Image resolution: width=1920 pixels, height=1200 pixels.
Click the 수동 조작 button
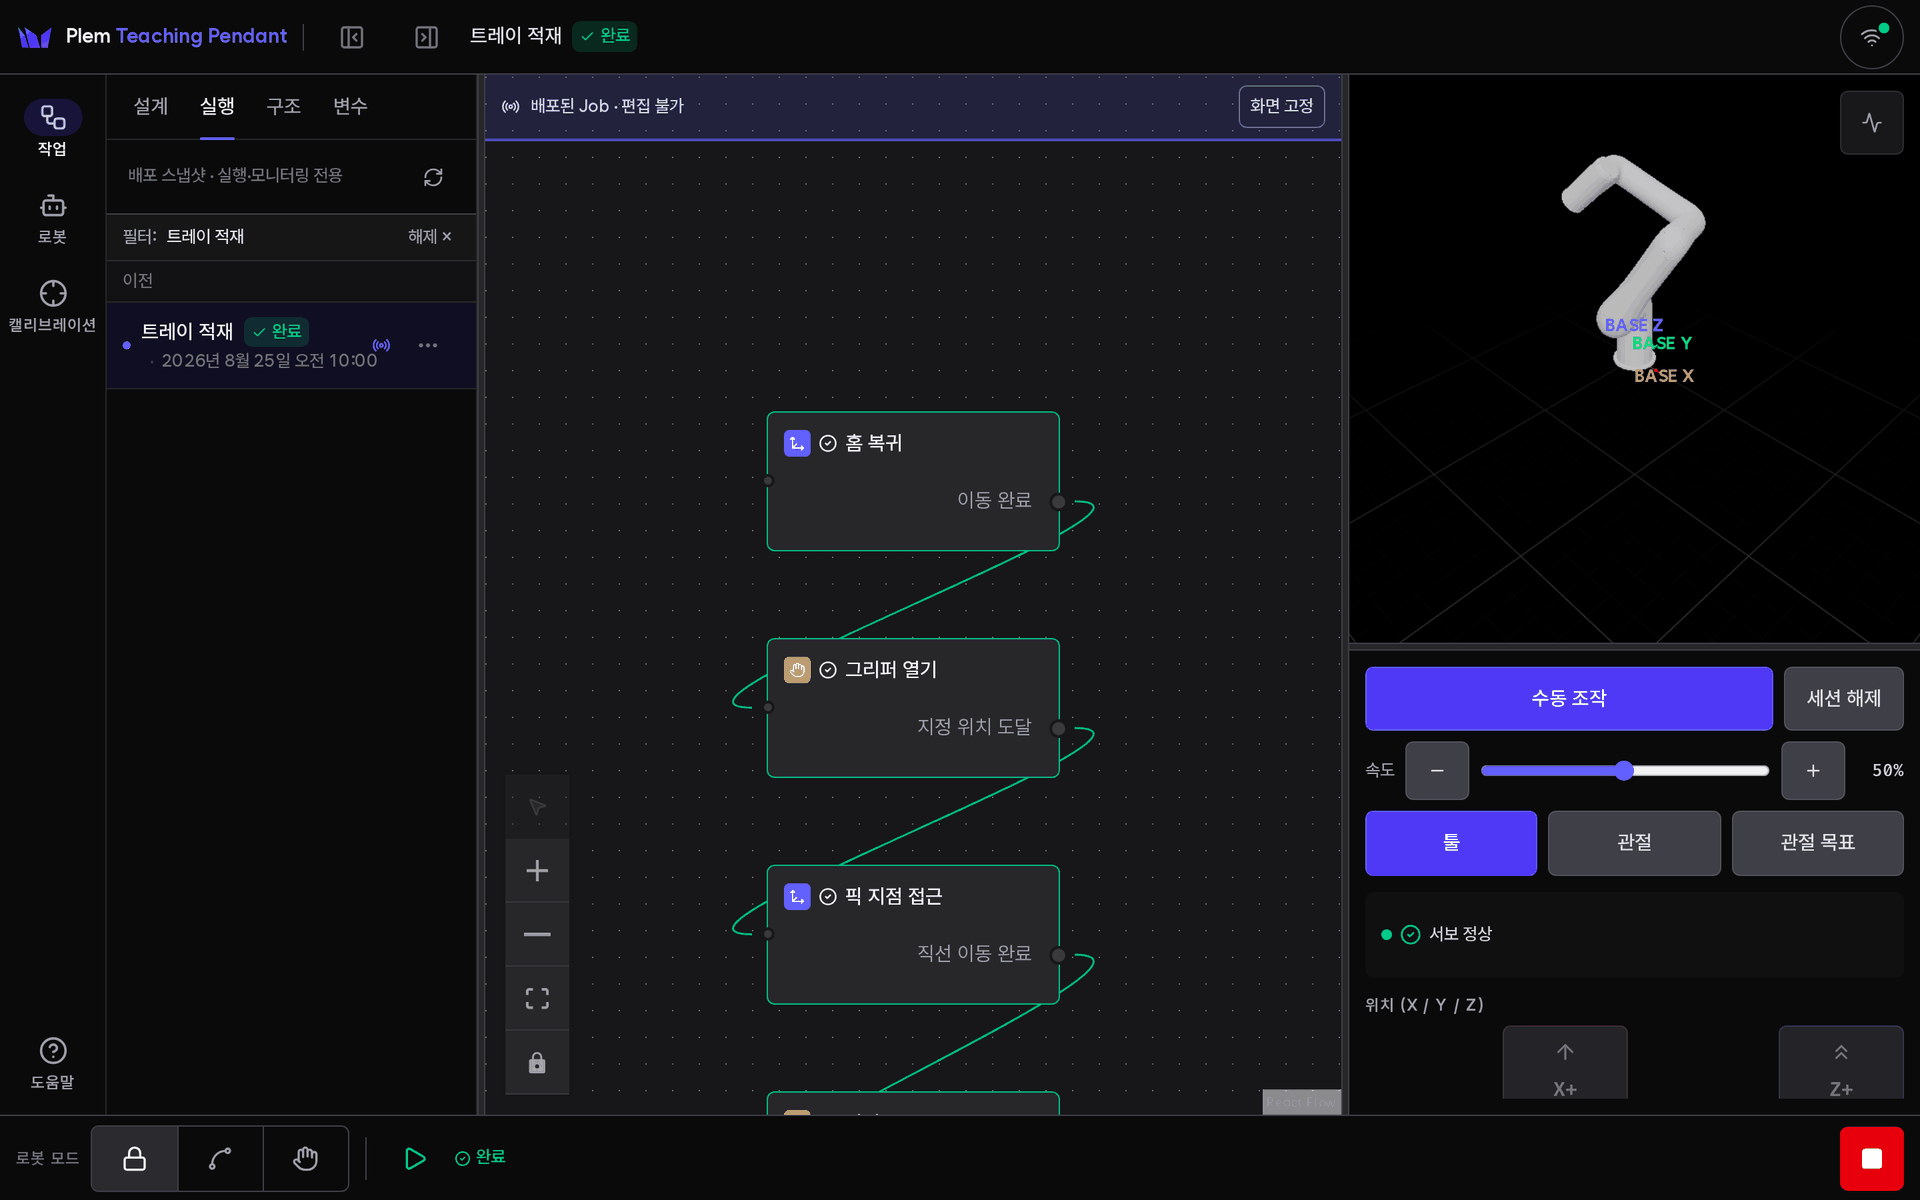(1568, 699)
